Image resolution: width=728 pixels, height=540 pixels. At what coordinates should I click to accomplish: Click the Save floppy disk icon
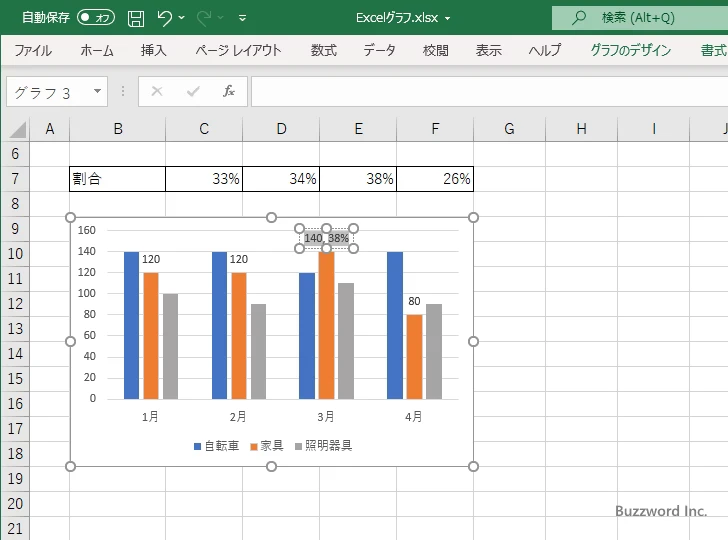pos(136,18)
